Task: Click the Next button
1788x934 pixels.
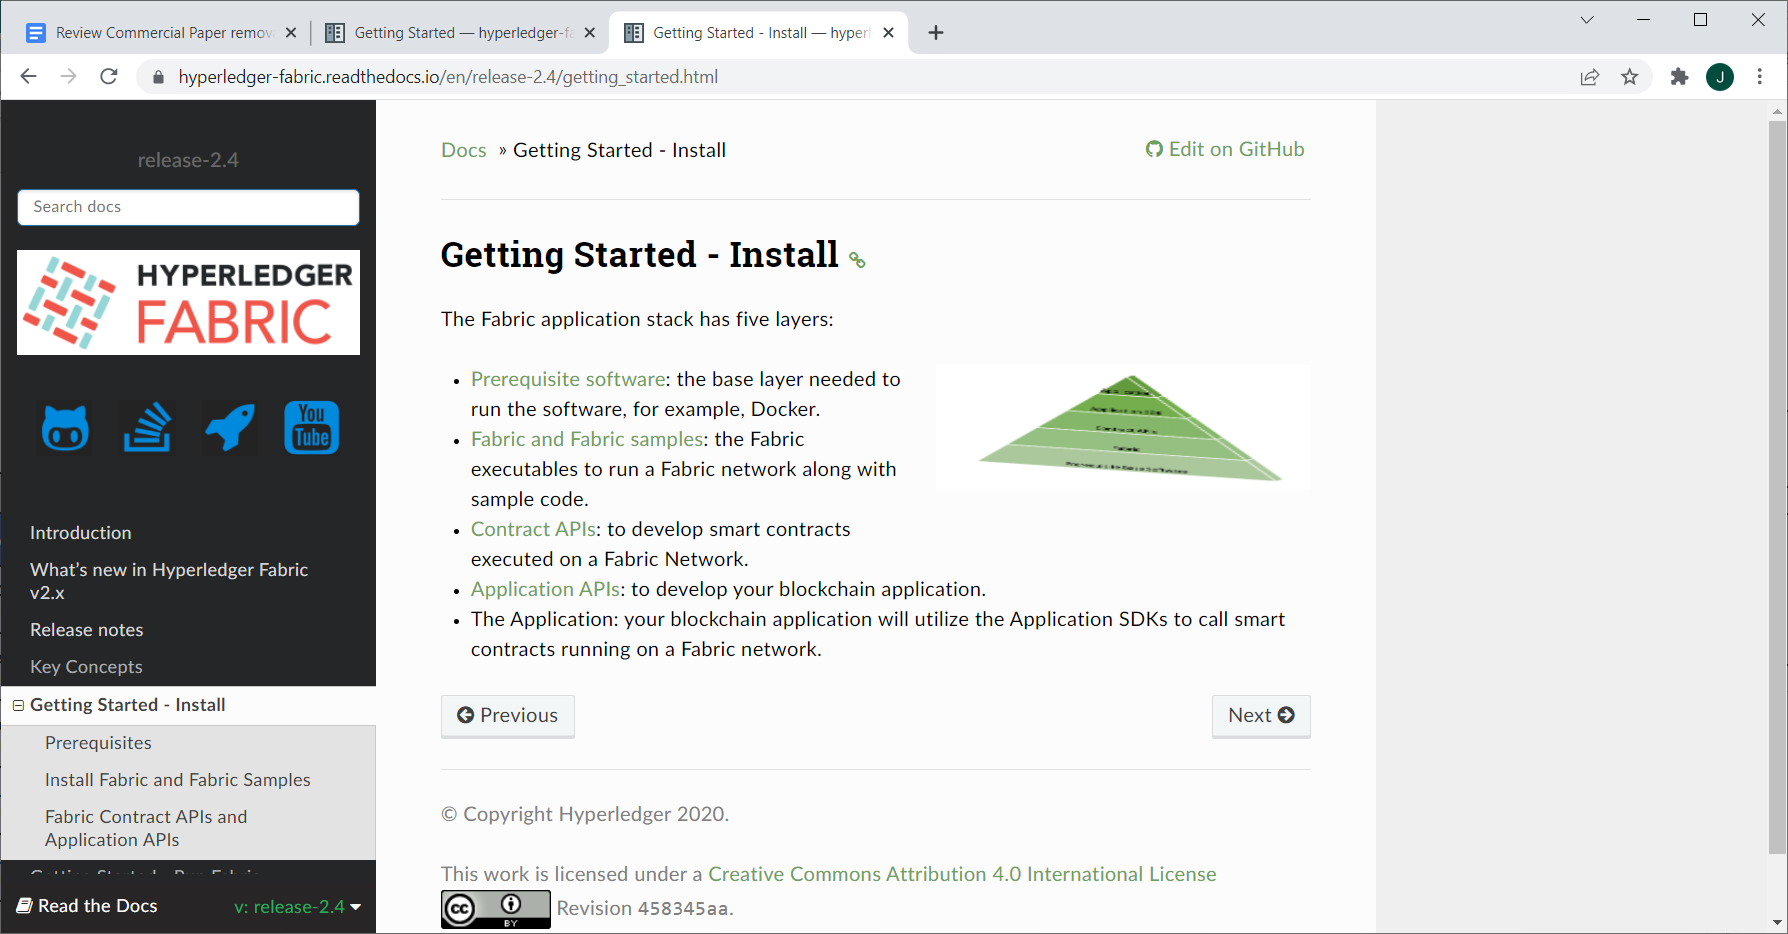Action: pyautogui.click(x=1261, y=716)
